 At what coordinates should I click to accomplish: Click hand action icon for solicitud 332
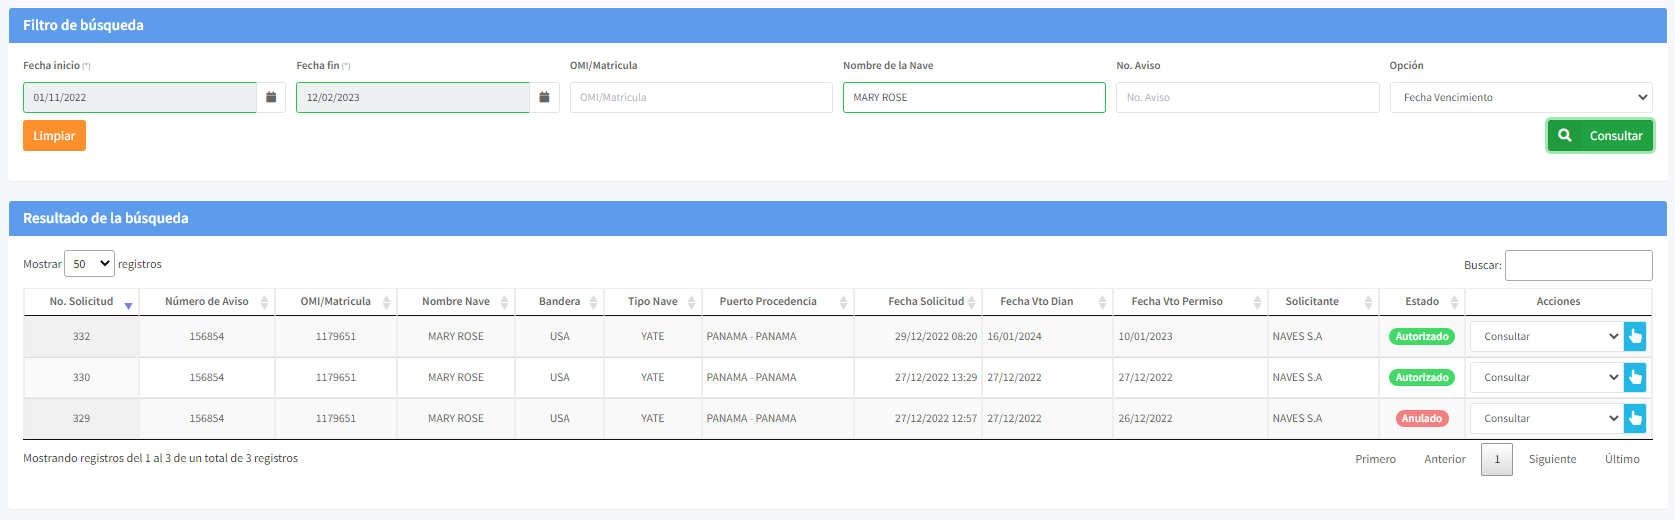[1635, 337]
